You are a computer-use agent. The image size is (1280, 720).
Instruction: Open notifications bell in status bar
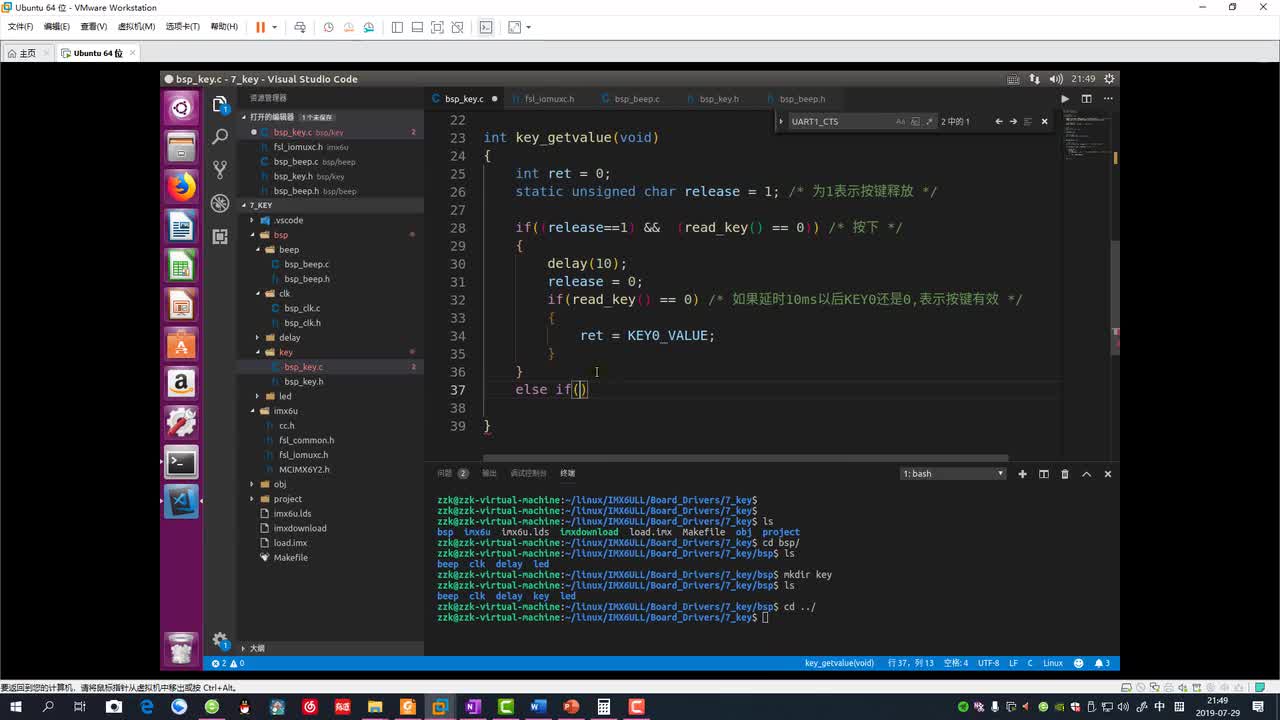coord(1101,663)
